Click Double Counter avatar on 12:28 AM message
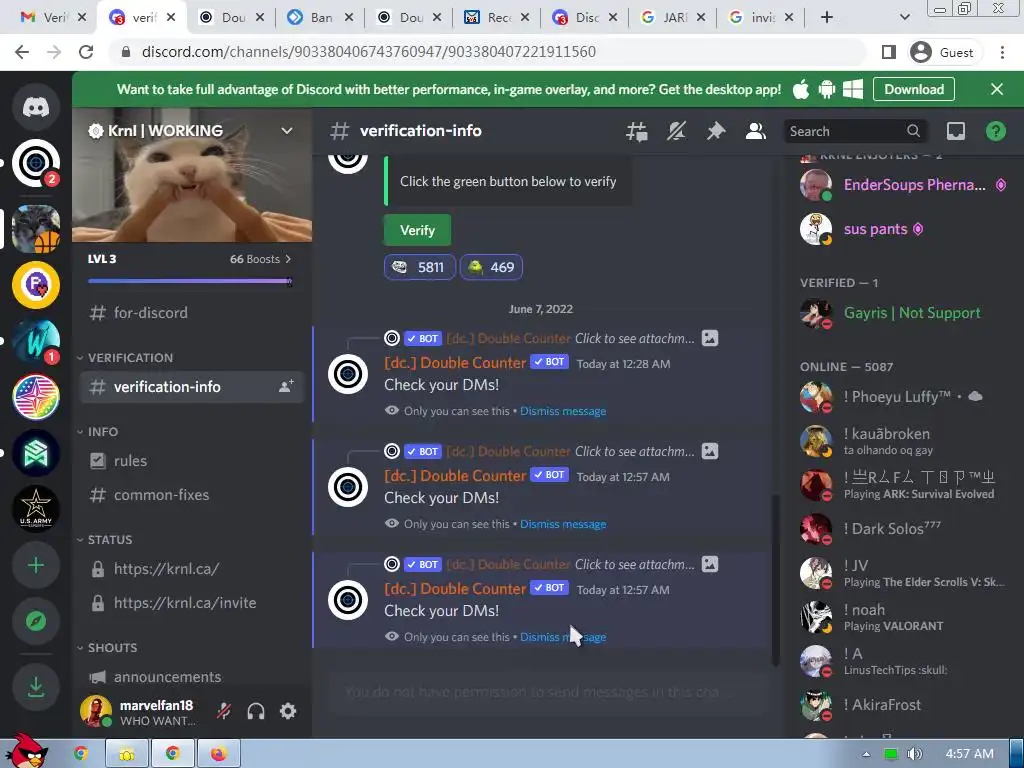The width and height of the screenshot is (1024, 768). pyautogui.click(x=348, y=374)
